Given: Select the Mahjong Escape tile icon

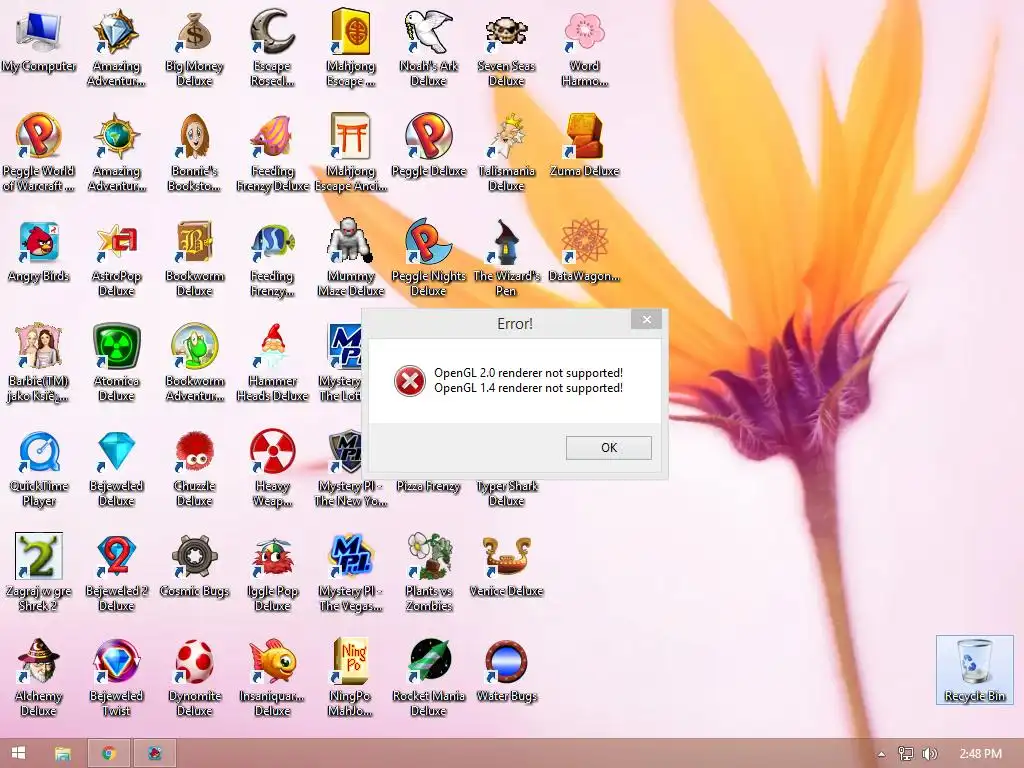Looking at the screenshot, I should pos(350,31).
